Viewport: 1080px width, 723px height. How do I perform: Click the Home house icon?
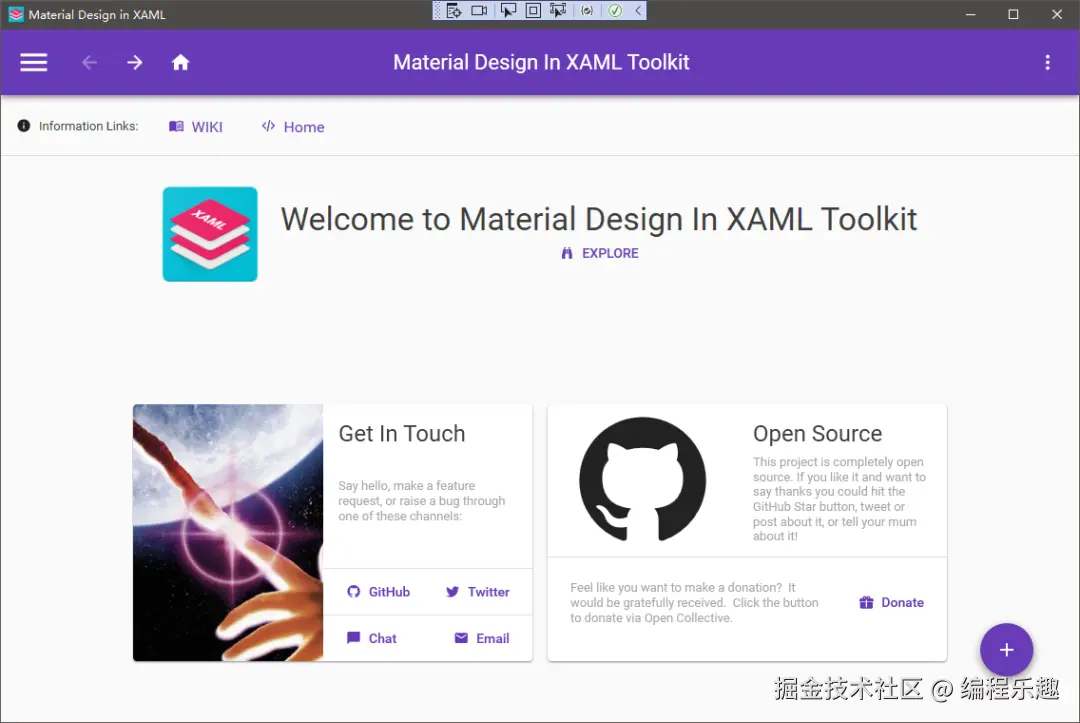pos(180,63)
